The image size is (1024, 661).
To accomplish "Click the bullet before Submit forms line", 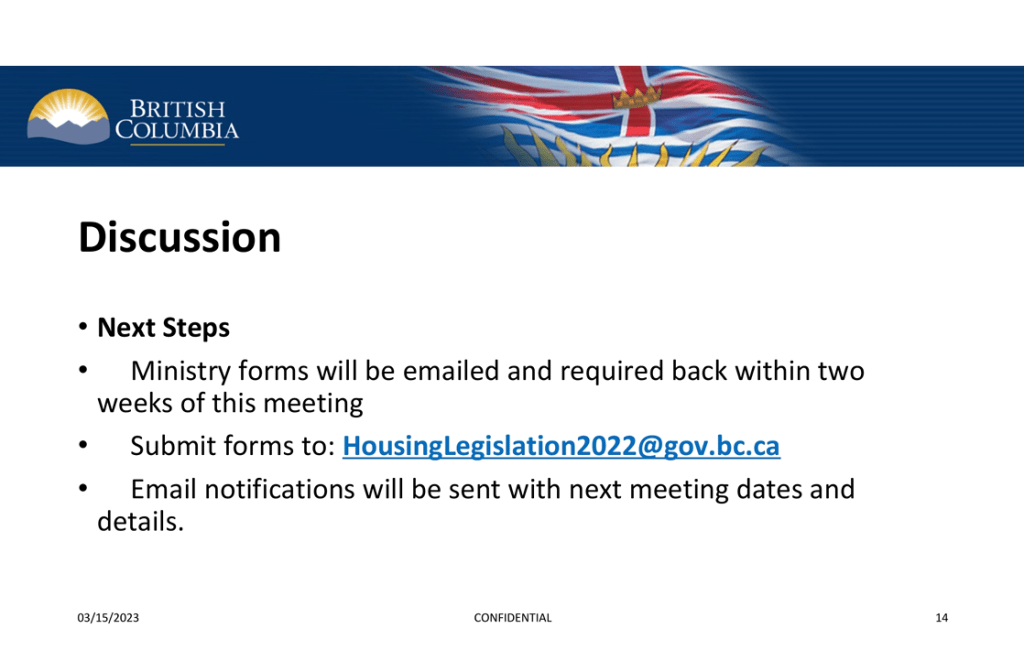I will click(85, 447).
